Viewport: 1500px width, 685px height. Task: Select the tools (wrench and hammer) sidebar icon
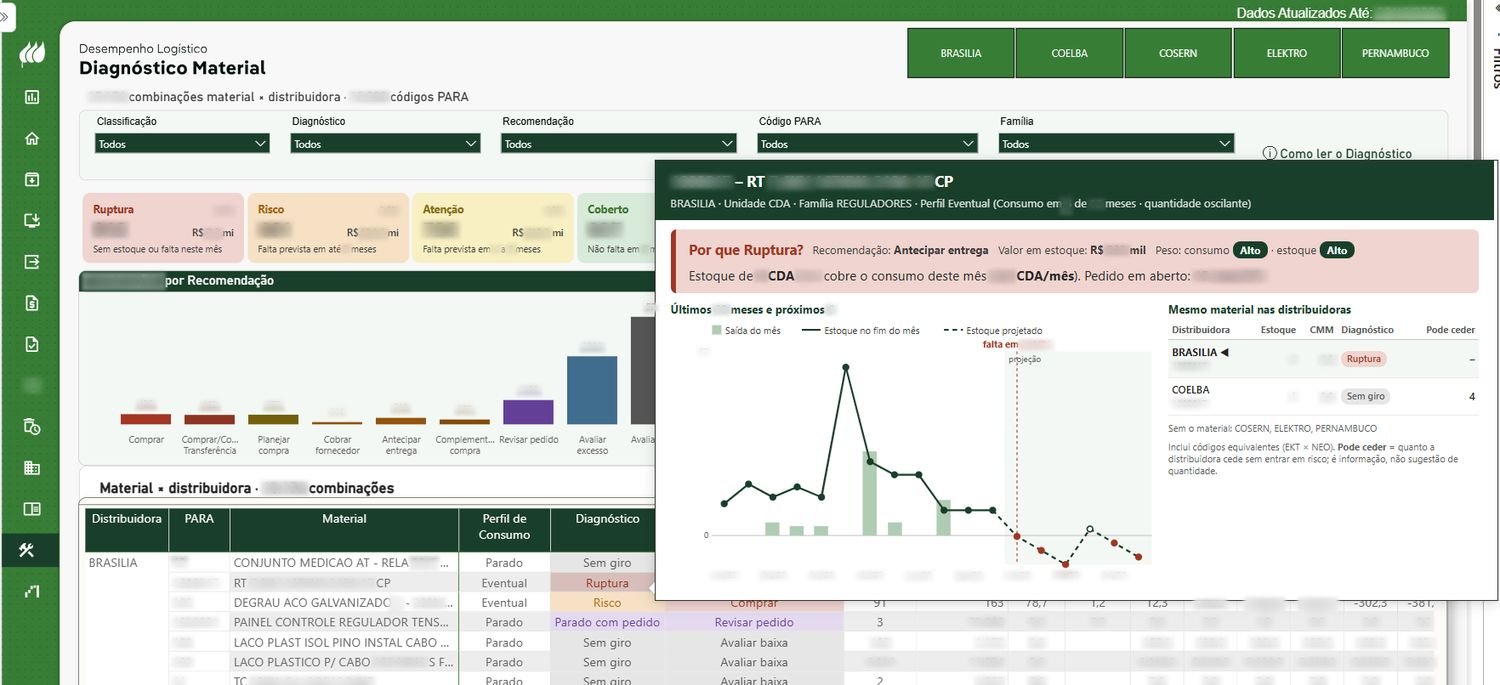coord(28,550)
